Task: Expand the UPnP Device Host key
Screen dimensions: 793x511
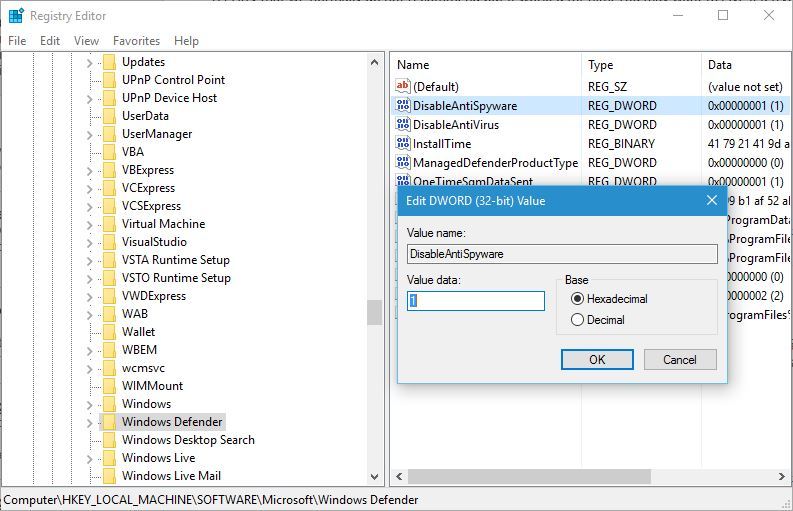Action: [x=90, y=99]
